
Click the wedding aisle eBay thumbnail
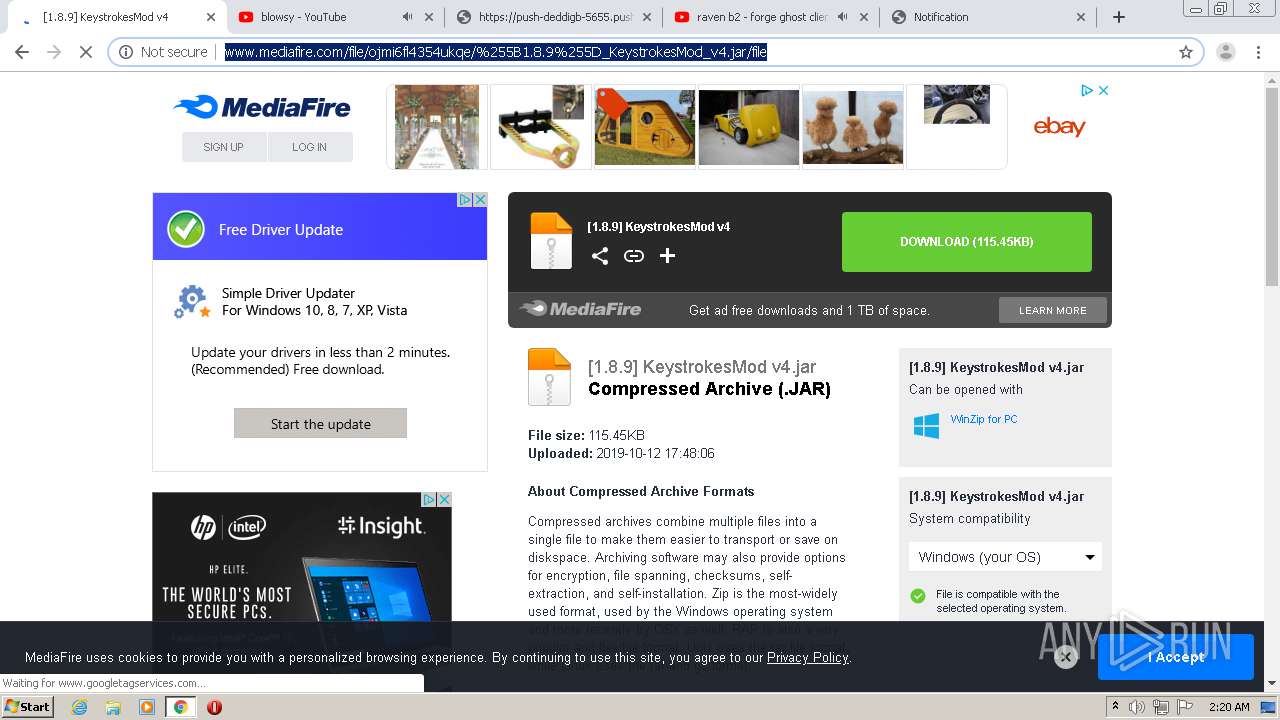437,127
